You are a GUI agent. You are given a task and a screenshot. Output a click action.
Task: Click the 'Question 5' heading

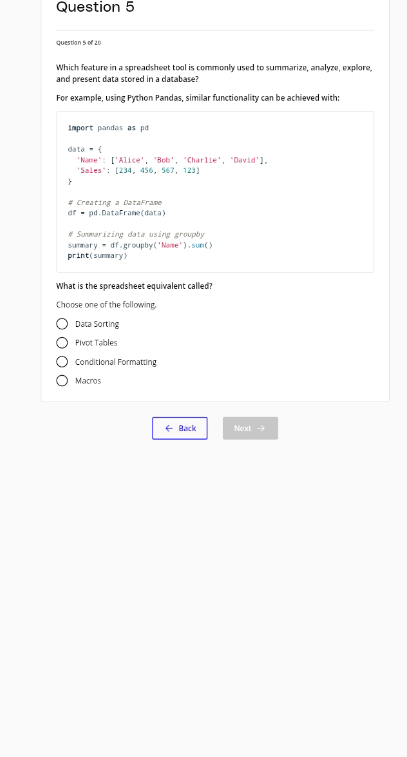tap(95, 7)
